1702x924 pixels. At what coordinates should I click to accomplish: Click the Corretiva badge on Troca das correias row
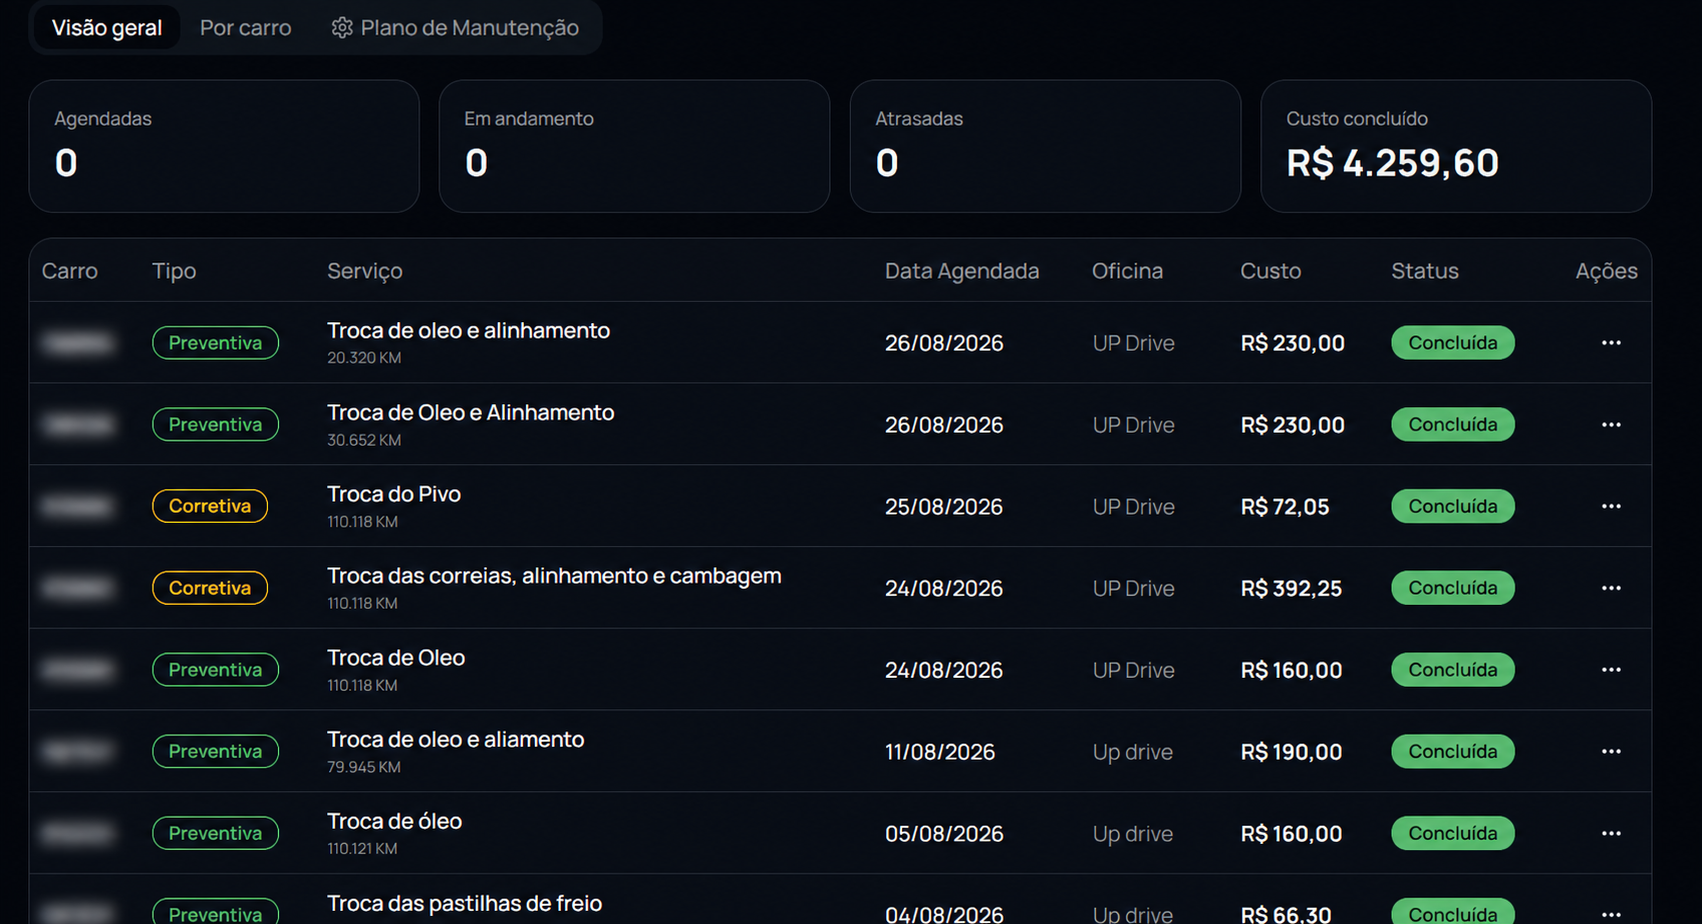tap(210, 588)
